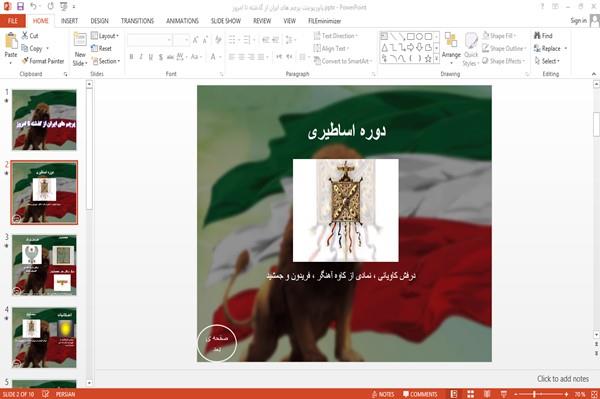Toggle Underline formatting
Viewport: 600px width, 399px height.
click(151, 57)
